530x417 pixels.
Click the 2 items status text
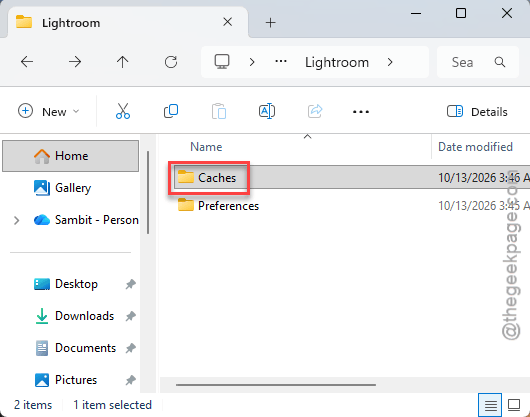click(33, 405)
